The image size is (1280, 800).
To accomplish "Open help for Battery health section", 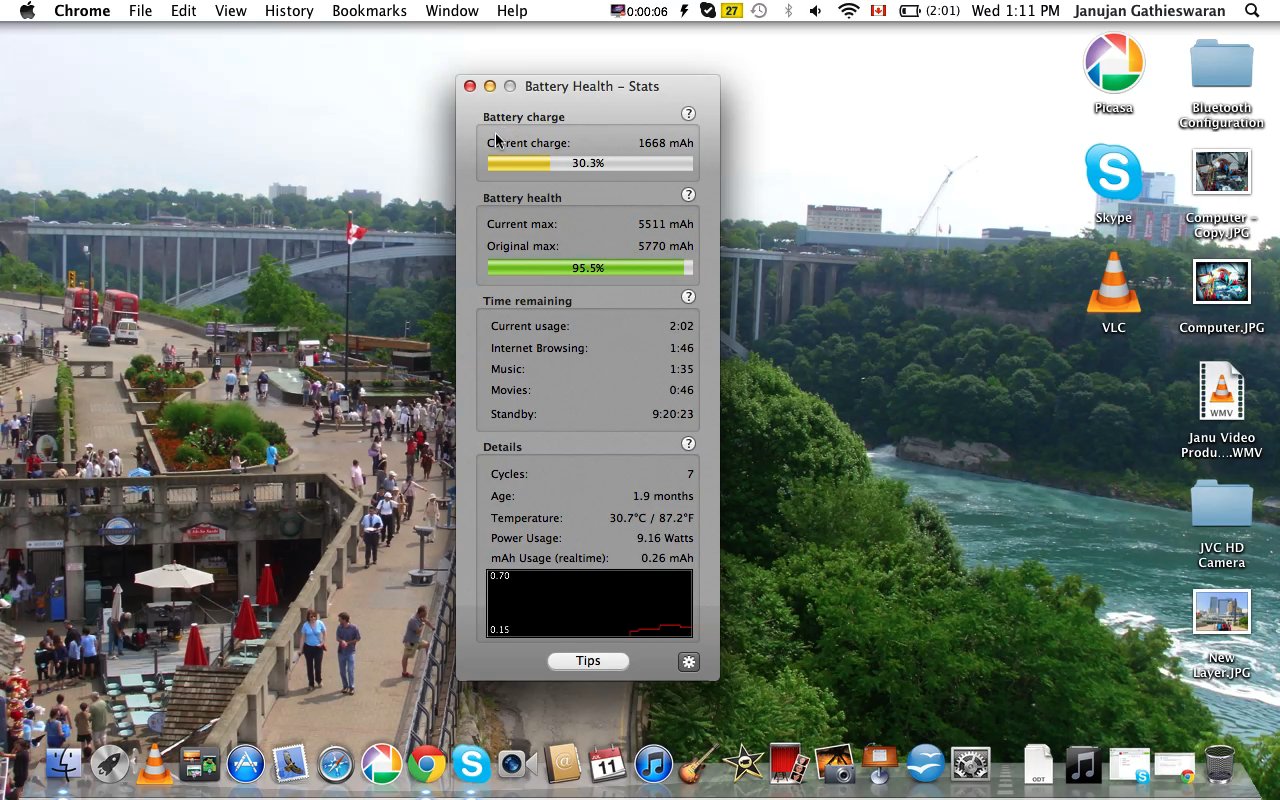I will 688,195.
